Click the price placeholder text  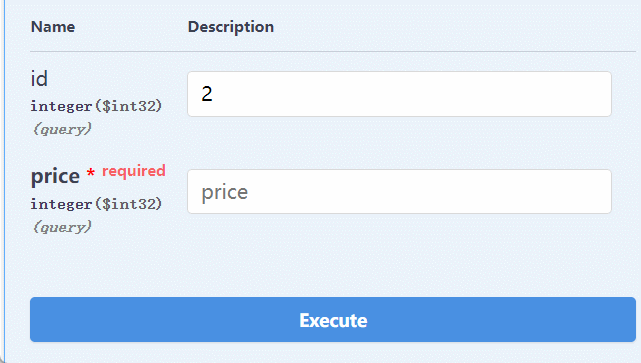(x=225, y=192)
